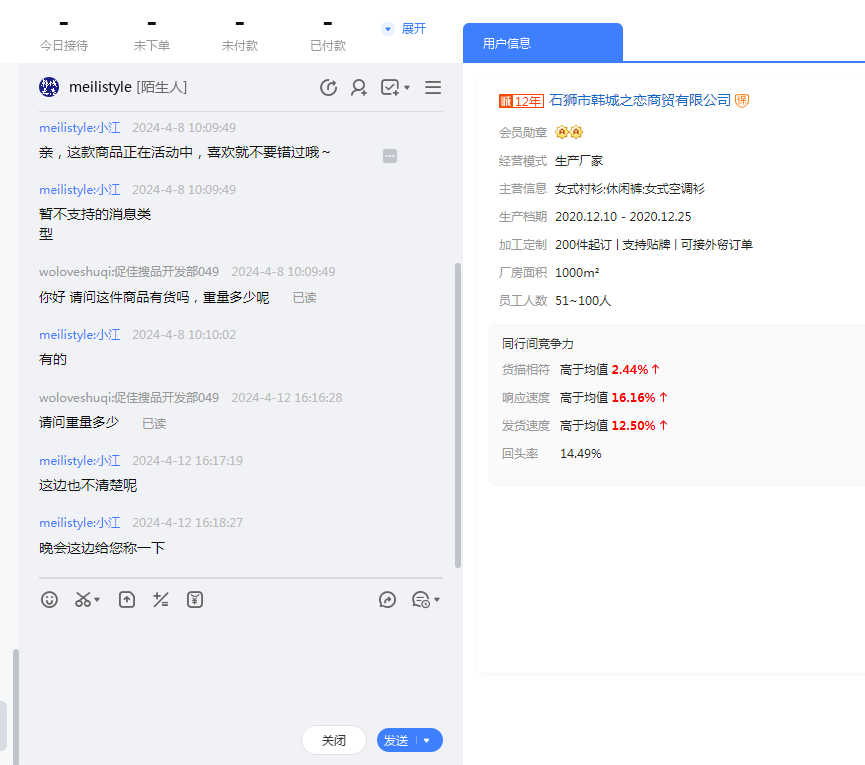Click the ellipsis icon beside first message
The height and width of the screenshot is (765, 865).
tap(390, 156)
